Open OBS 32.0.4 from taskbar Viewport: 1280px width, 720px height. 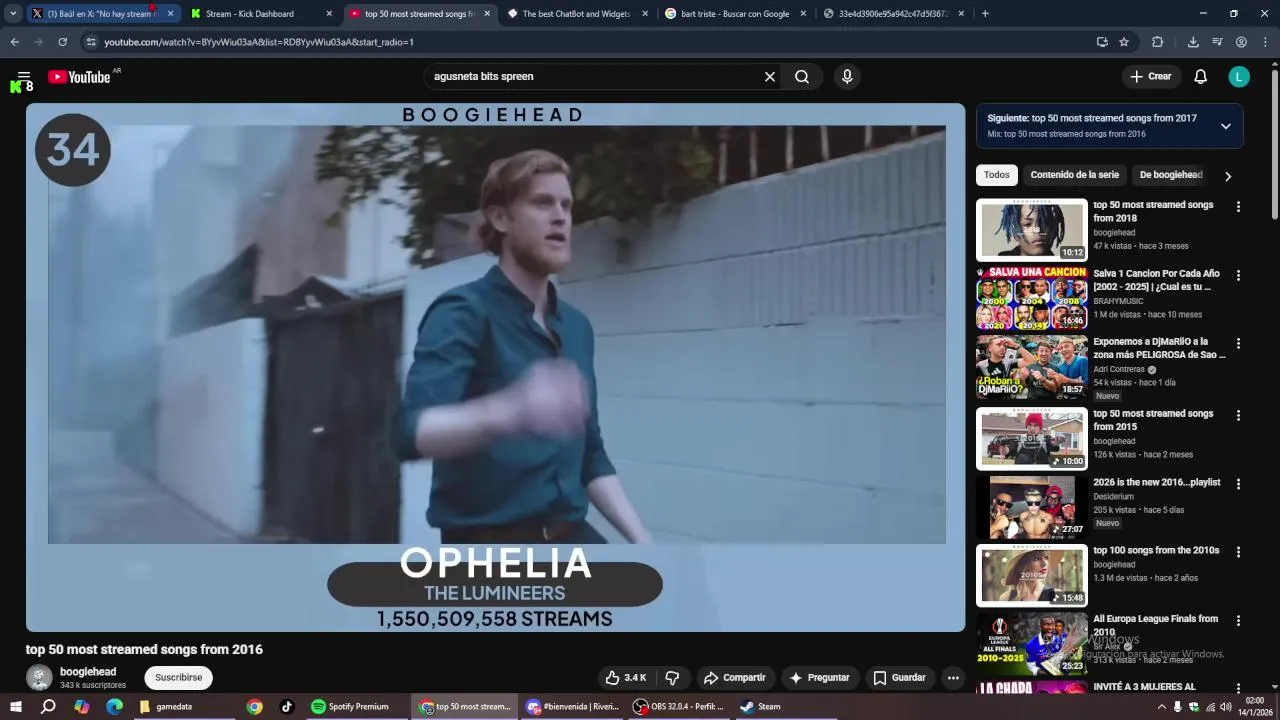pos(679,707)
